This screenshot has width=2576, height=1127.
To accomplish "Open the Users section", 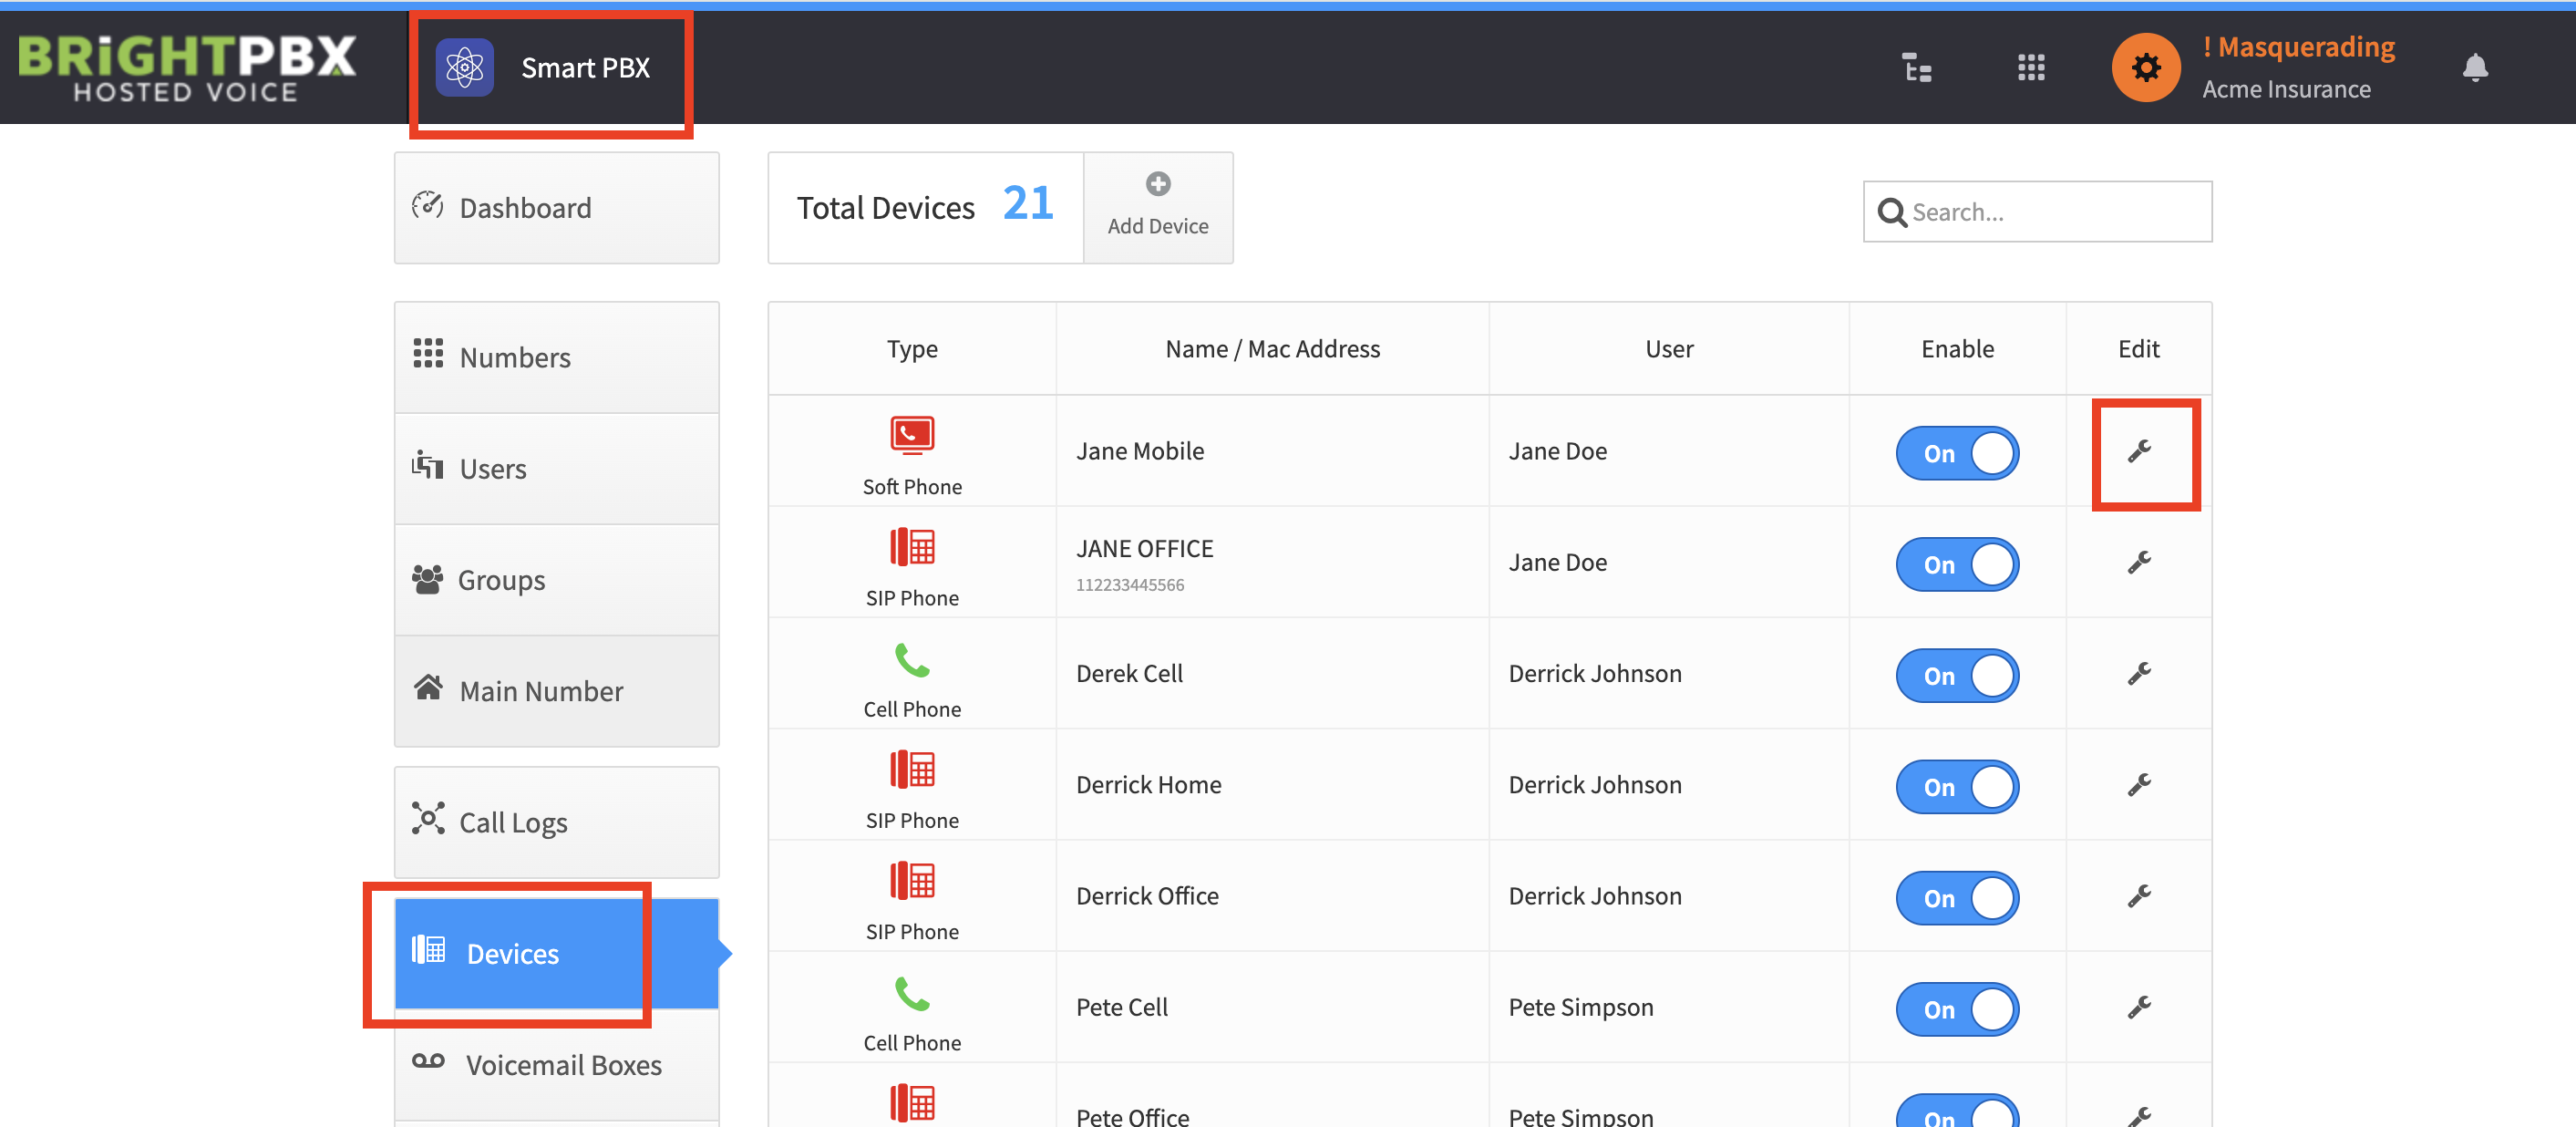I will tap(556, 469).
